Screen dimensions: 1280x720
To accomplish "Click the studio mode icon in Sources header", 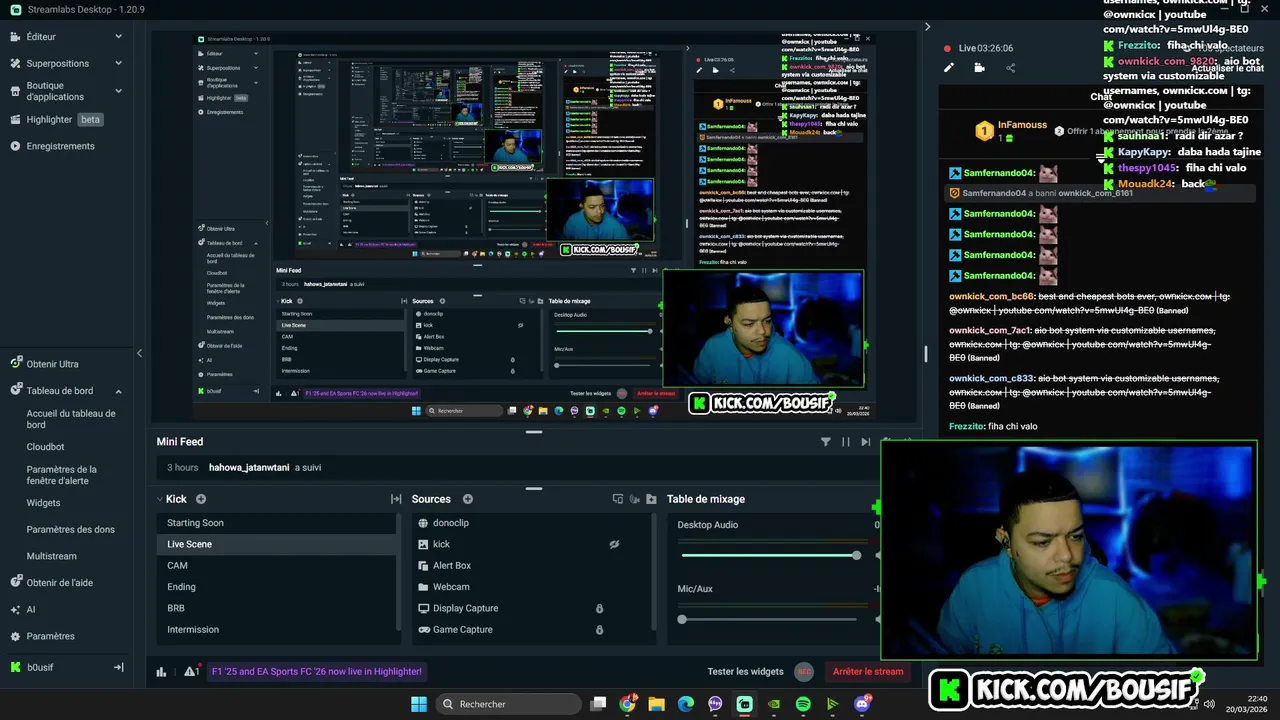I will pos(617,499).
